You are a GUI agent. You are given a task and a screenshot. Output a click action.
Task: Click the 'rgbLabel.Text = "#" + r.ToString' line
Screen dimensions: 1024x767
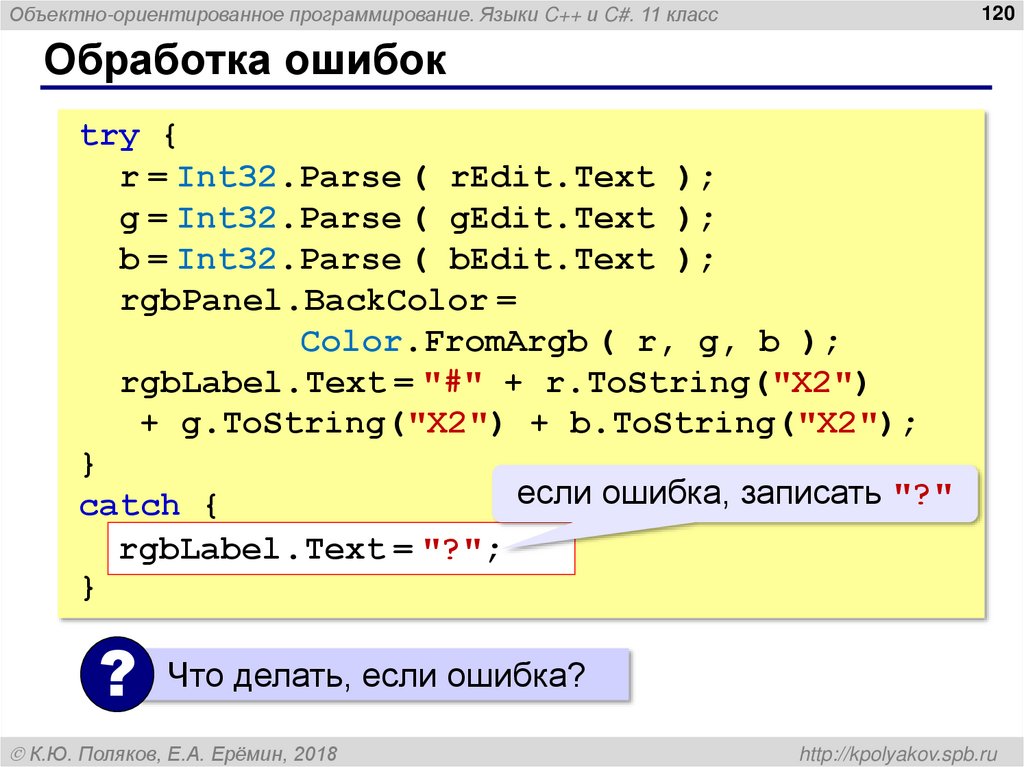point(494,383)
